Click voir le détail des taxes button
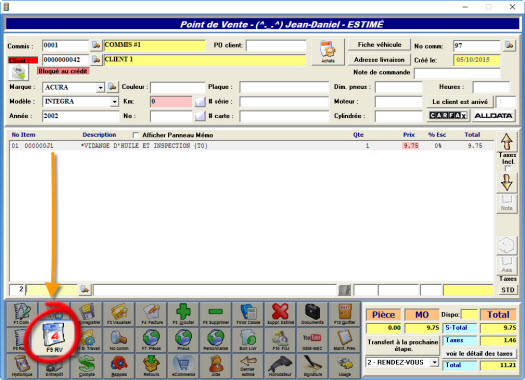This screenshot has width=525, height=380. (x=479, y=354)
